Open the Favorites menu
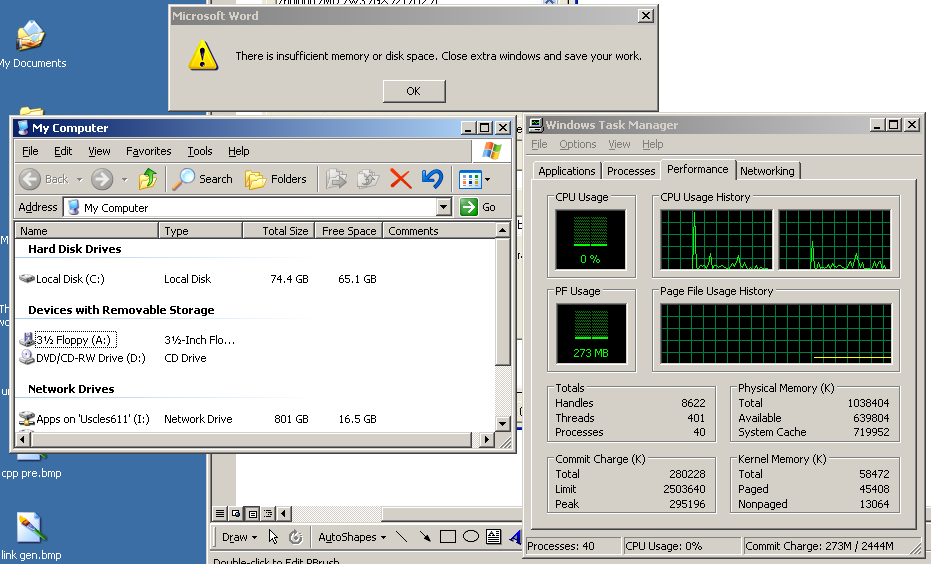The width and height of the screenshot is (931, 564). (148, 151)
